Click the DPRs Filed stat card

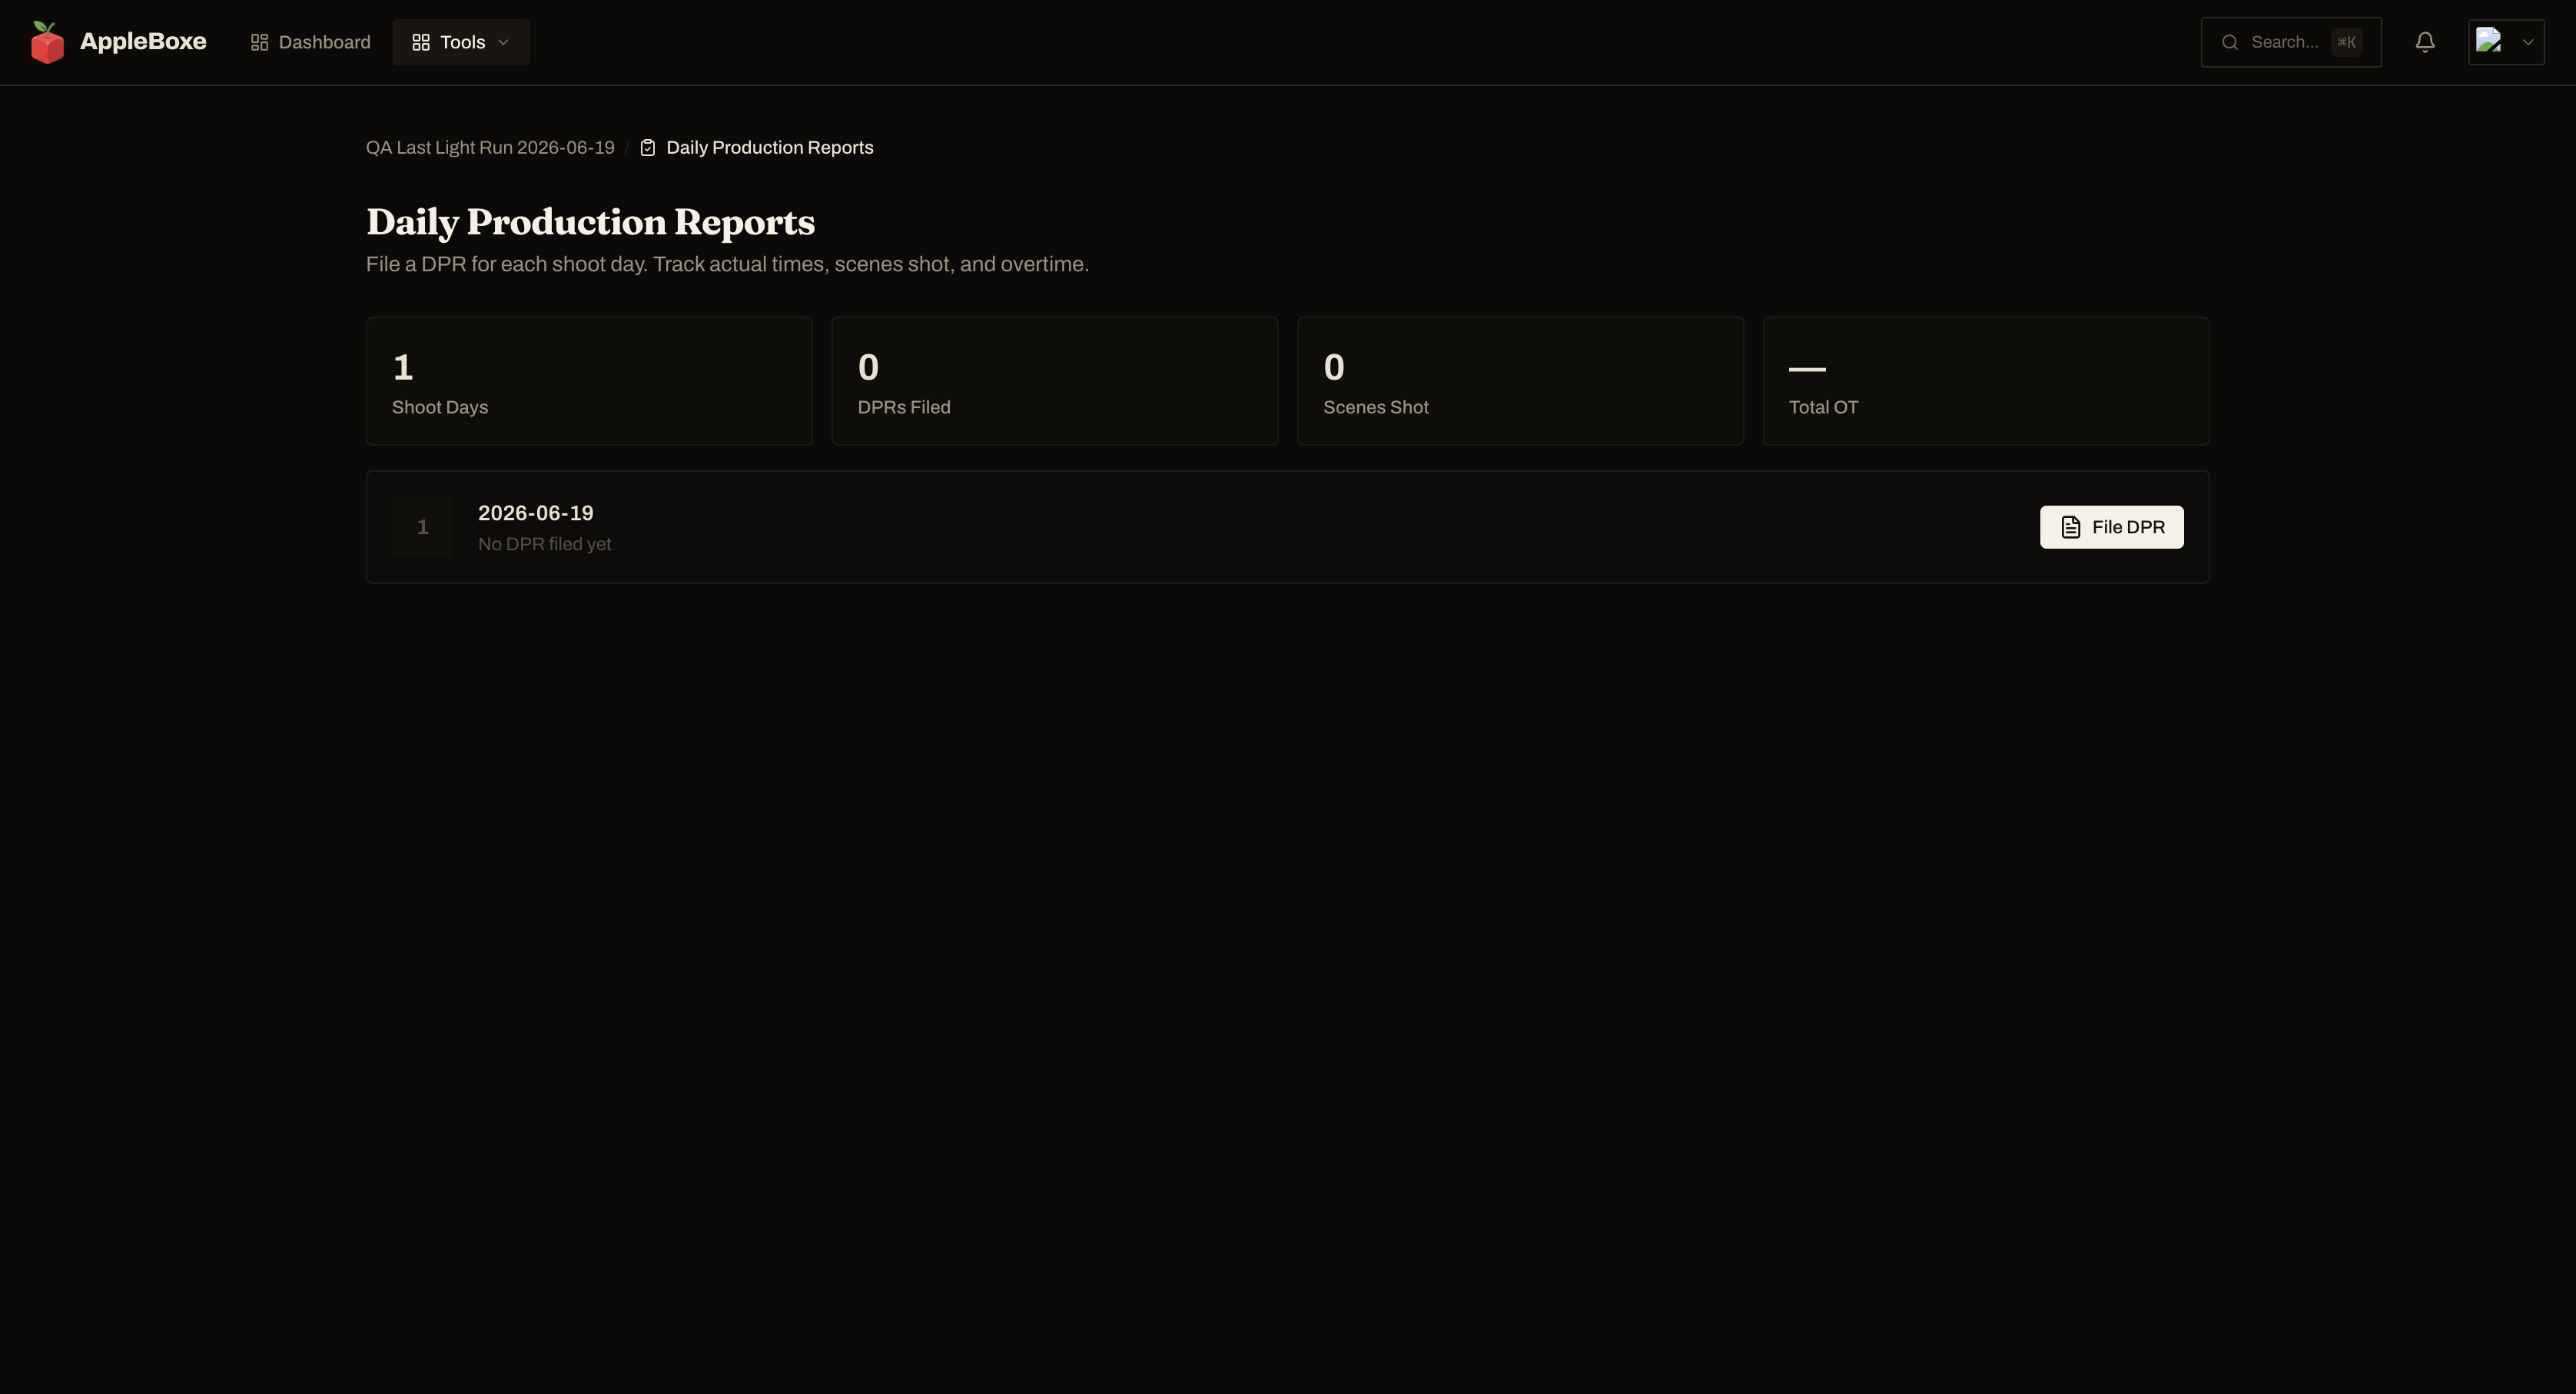(1055, 381)
